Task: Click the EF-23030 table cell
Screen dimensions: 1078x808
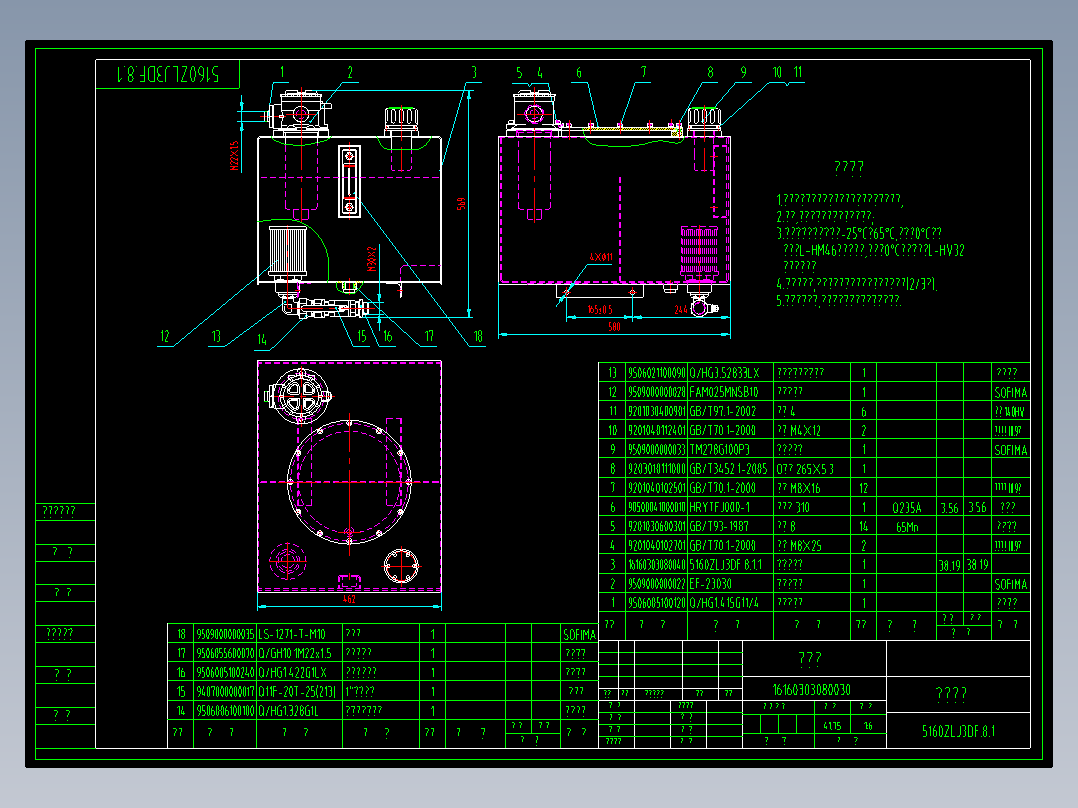Action: [x=710, y=584]
